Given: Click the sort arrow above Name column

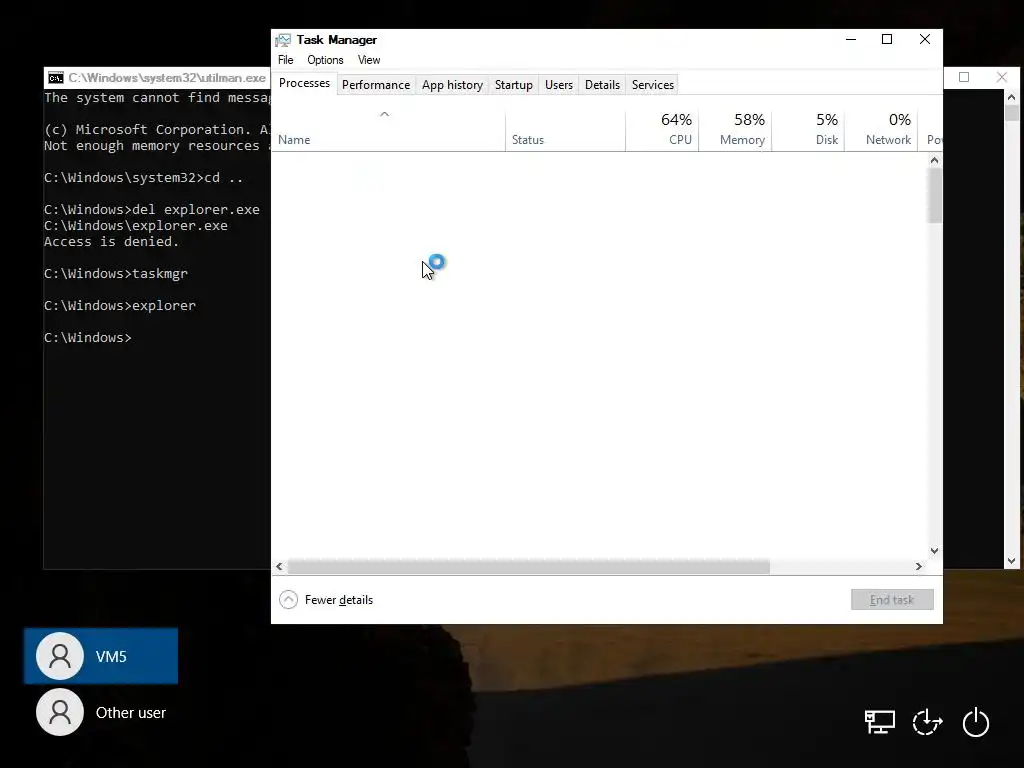Looking at the screenshot, I should point(385,114).
